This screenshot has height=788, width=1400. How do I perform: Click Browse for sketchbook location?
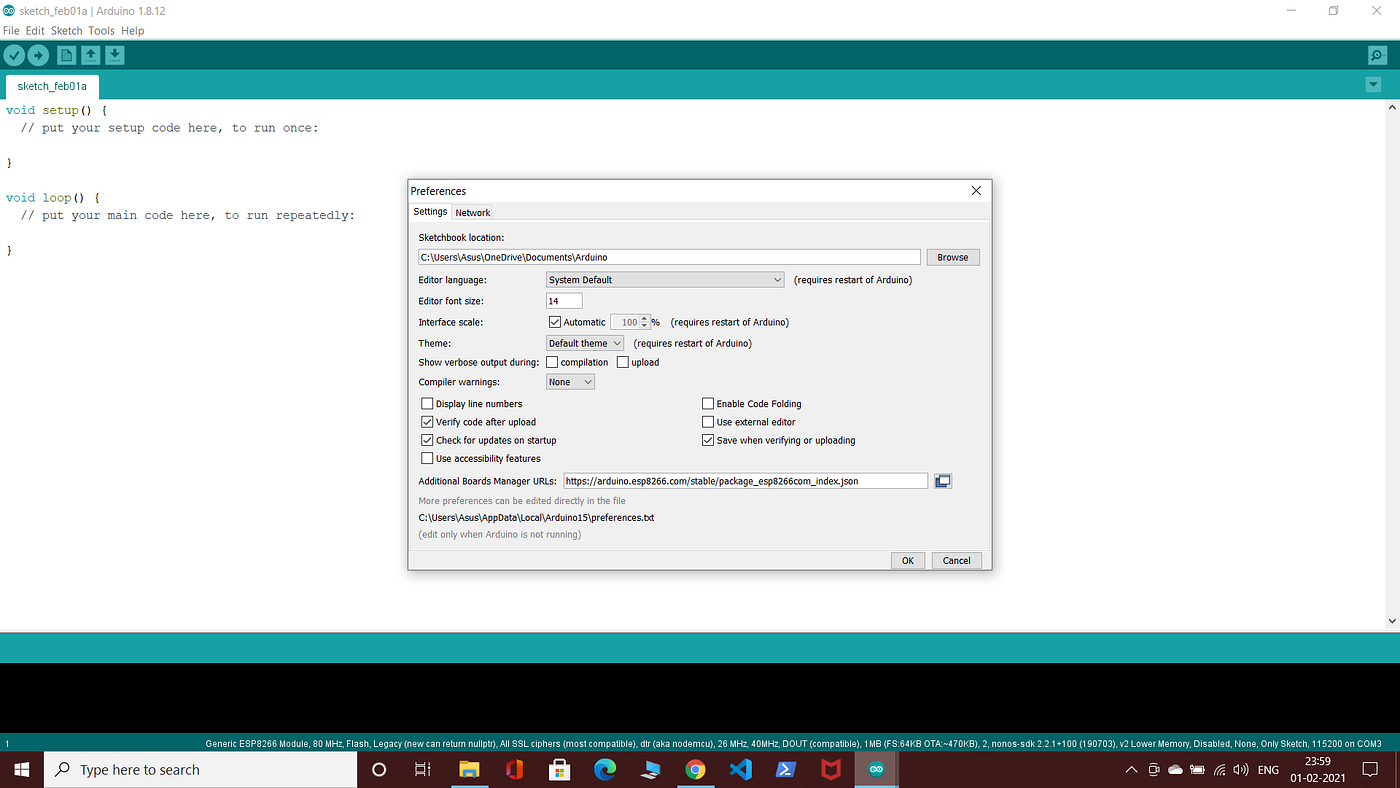(x=953, y=257)
